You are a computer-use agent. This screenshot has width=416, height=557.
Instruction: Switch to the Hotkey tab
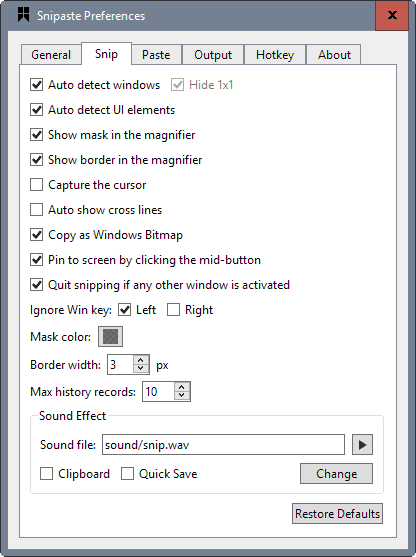coord(275,55)
